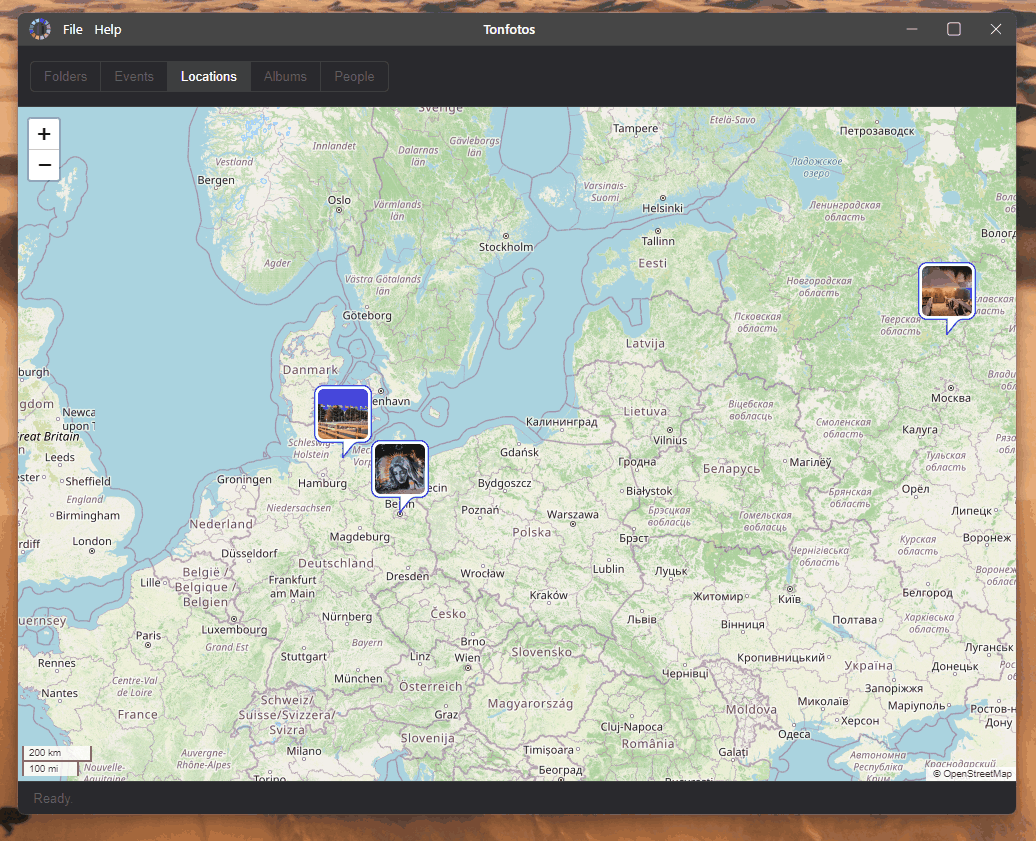
Task: Click the Київ label on the map
Action: coord(789,599)
